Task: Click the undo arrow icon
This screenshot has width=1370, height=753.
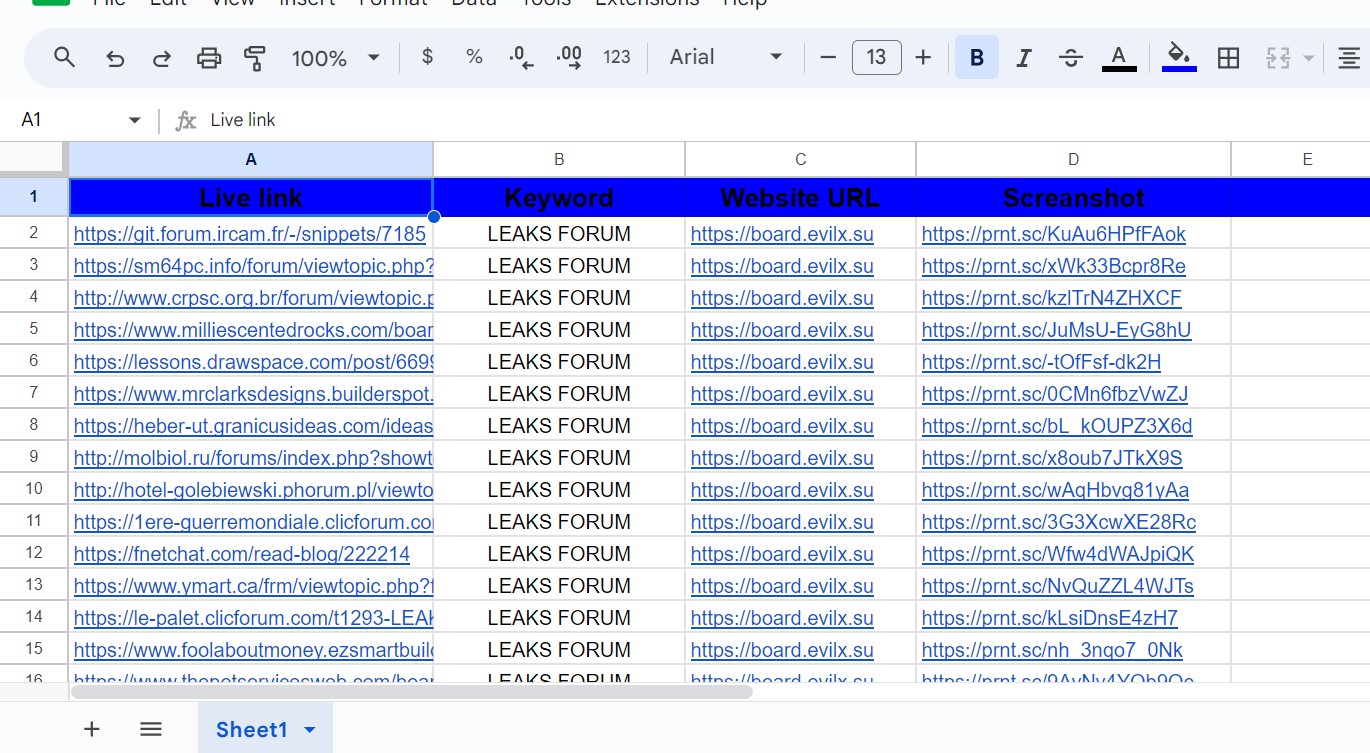Action: 115,58
